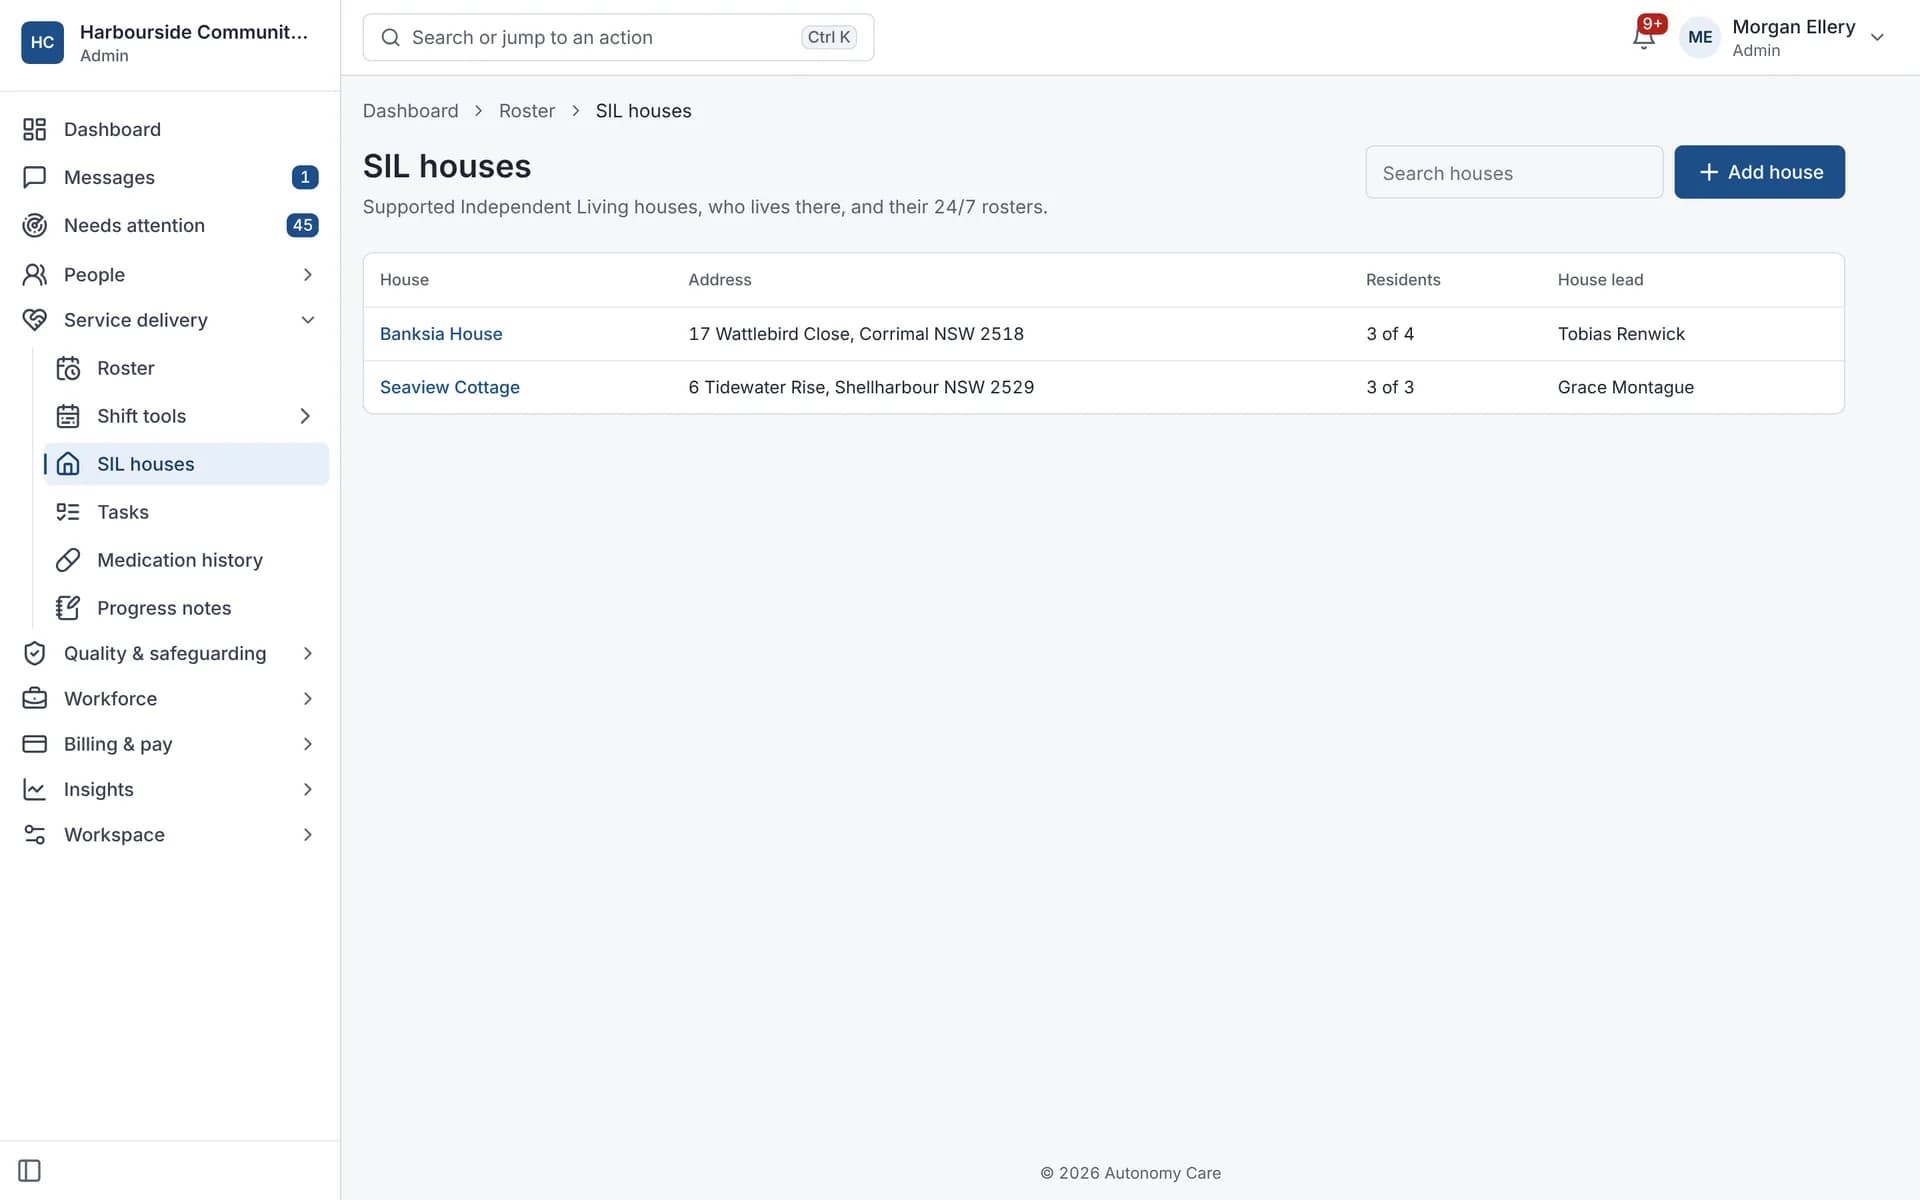This screenshot has height=1200, width=1920.
Task: Go to Needs attention page
Action: 170,225
